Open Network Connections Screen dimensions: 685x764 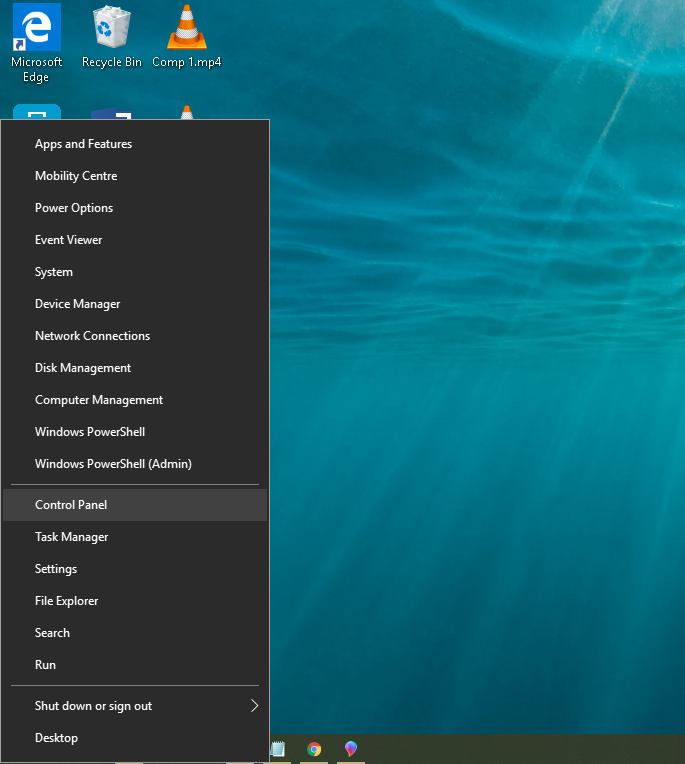click(135, 336)
